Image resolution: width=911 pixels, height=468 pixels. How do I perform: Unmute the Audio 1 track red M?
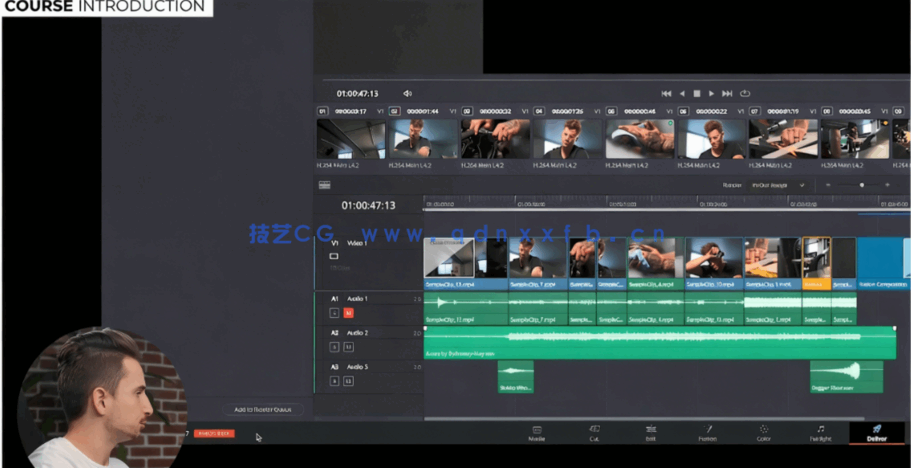point(349,313)
